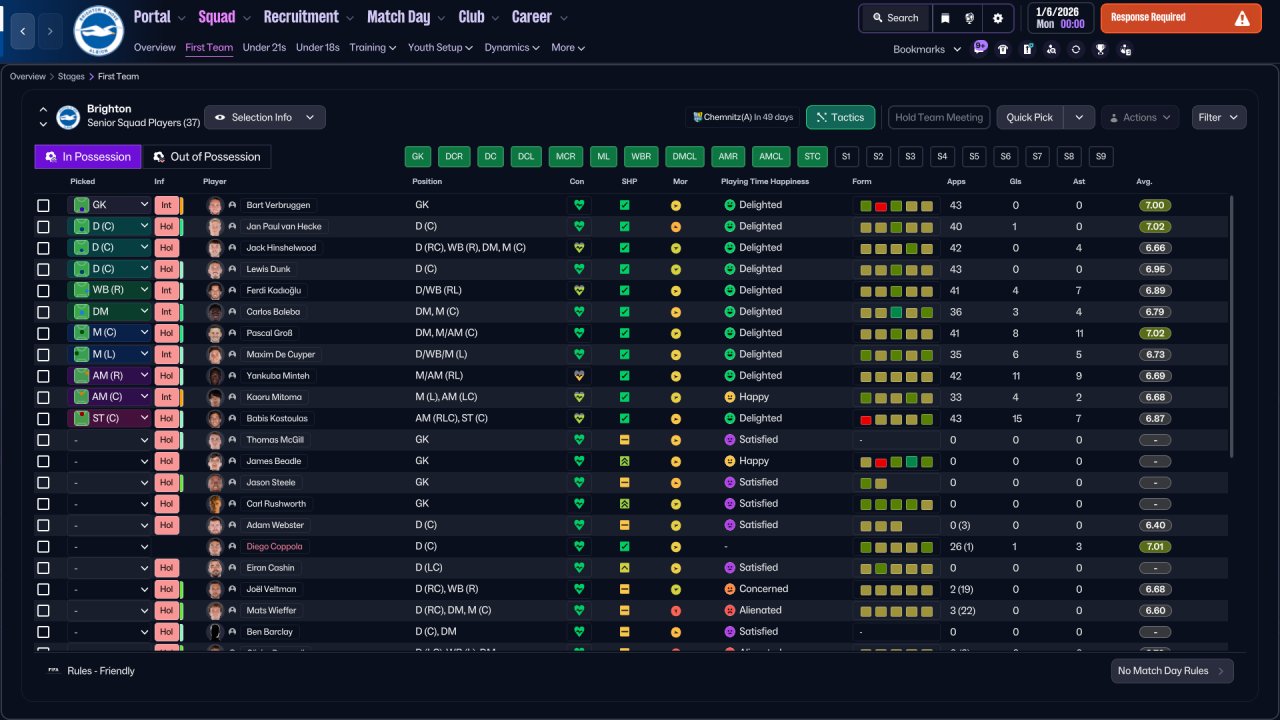Tick the checkbox for Lewis Dunk
The height and width of the screenshot is (720, 1280).
point(43,269)
